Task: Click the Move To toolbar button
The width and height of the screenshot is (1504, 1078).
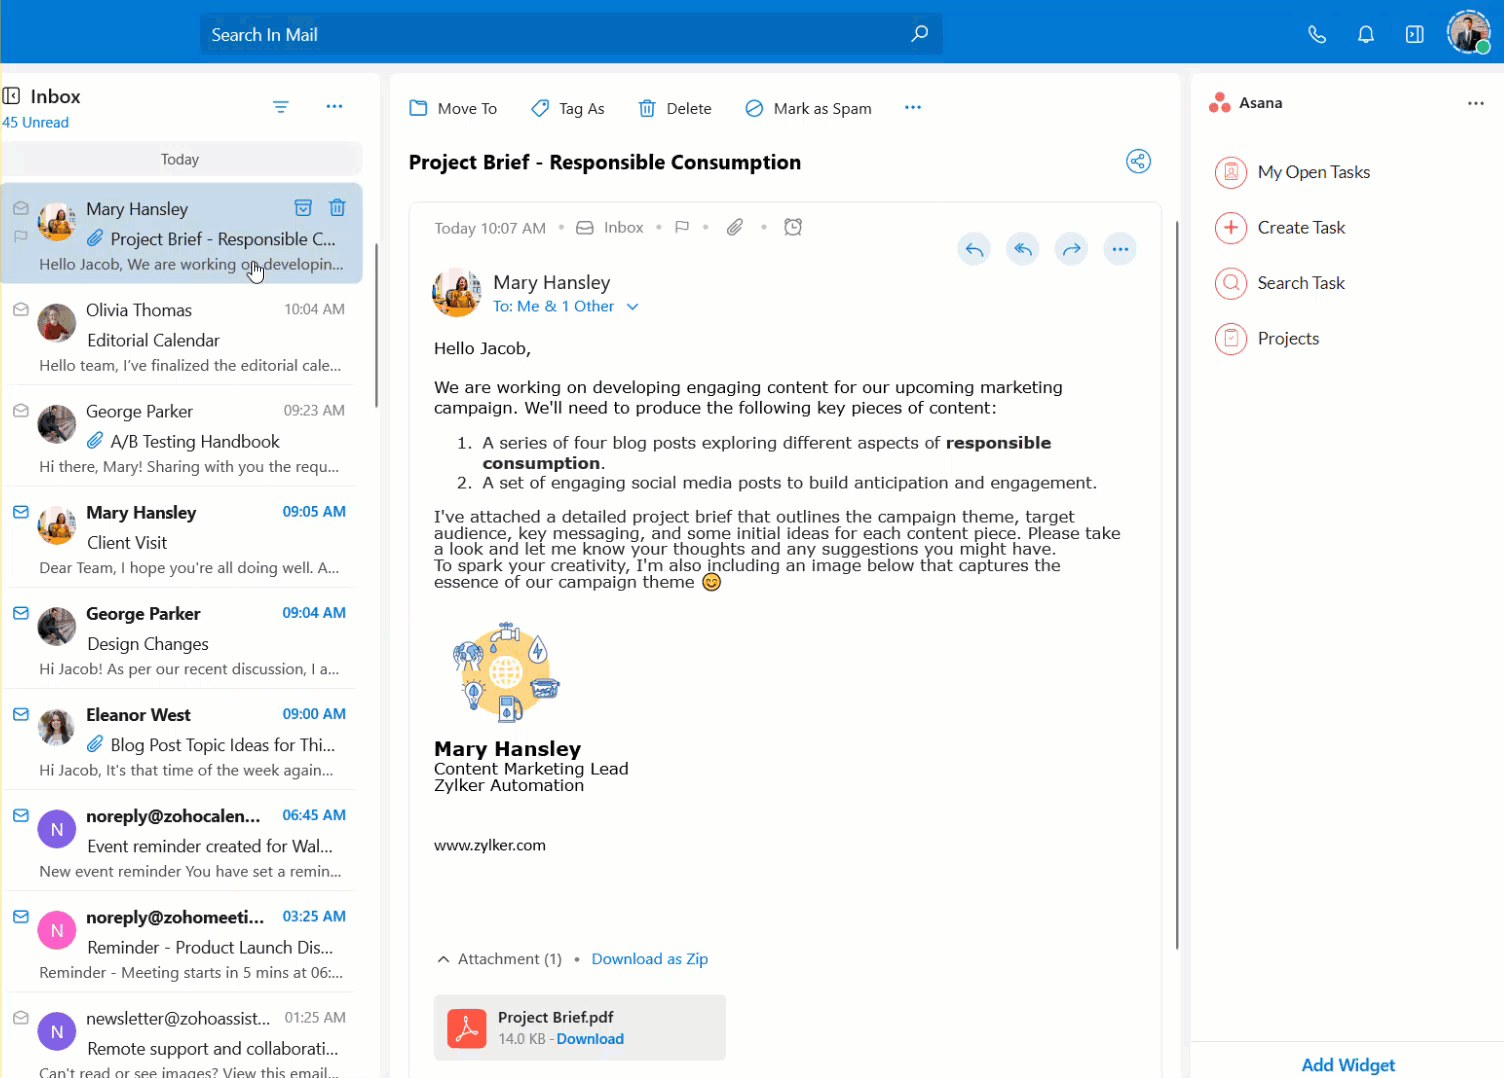Action: (x=453, y=108)
